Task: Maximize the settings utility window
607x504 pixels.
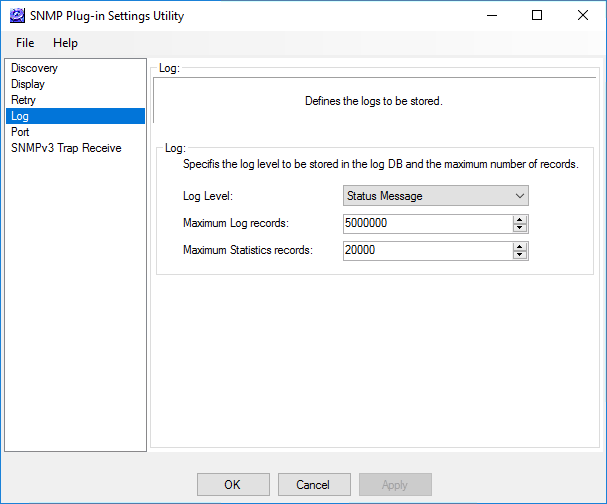Action: pos(537,16)
